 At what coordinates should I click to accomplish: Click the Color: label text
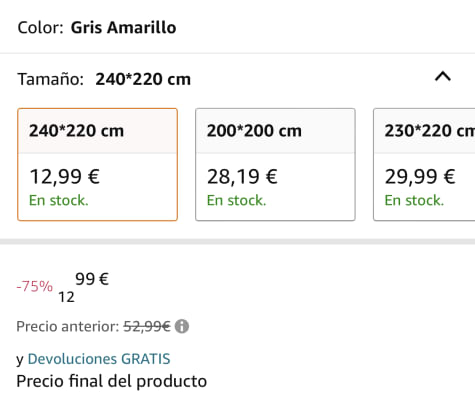(40, 28)
